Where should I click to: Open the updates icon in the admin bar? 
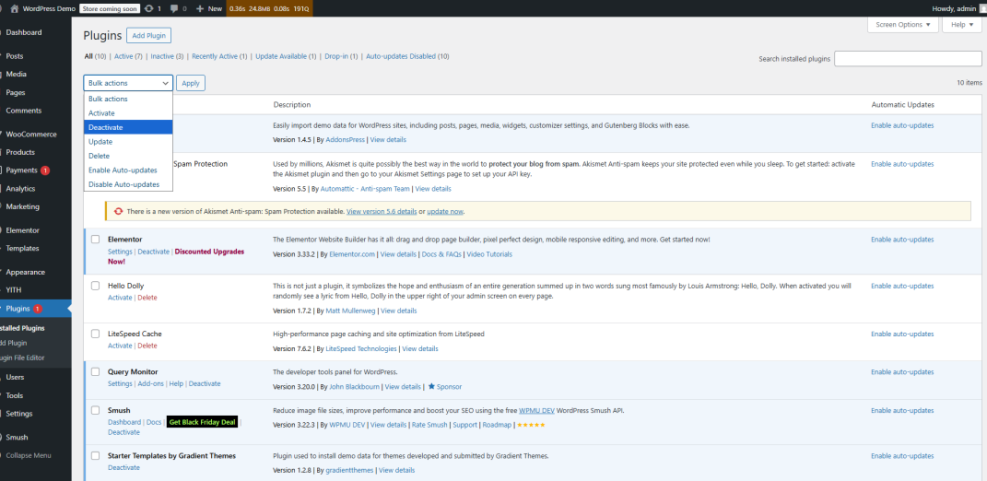click(x=149, y=9)
